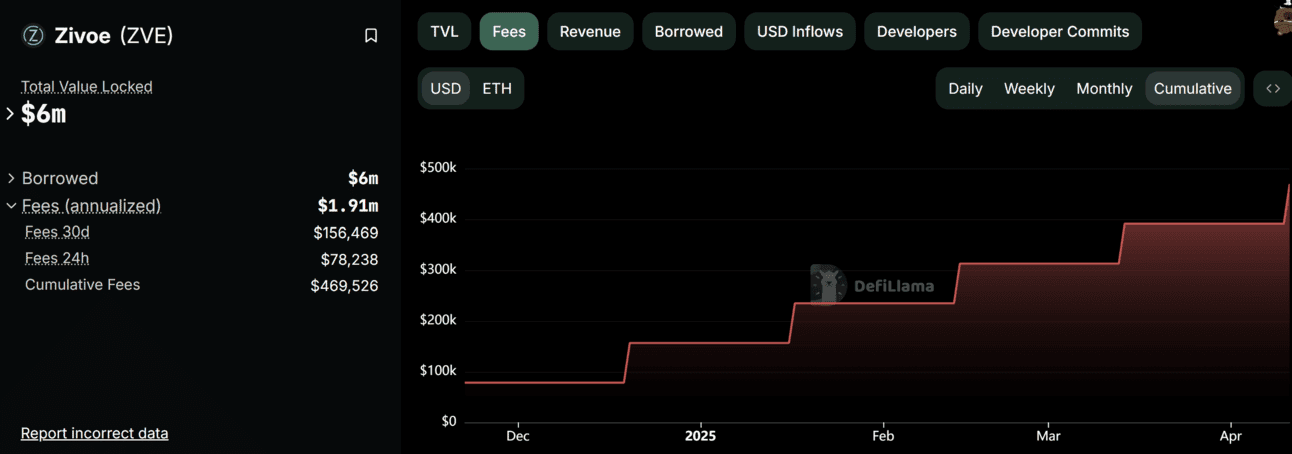Click the $100k axis label

pos(437,371)
